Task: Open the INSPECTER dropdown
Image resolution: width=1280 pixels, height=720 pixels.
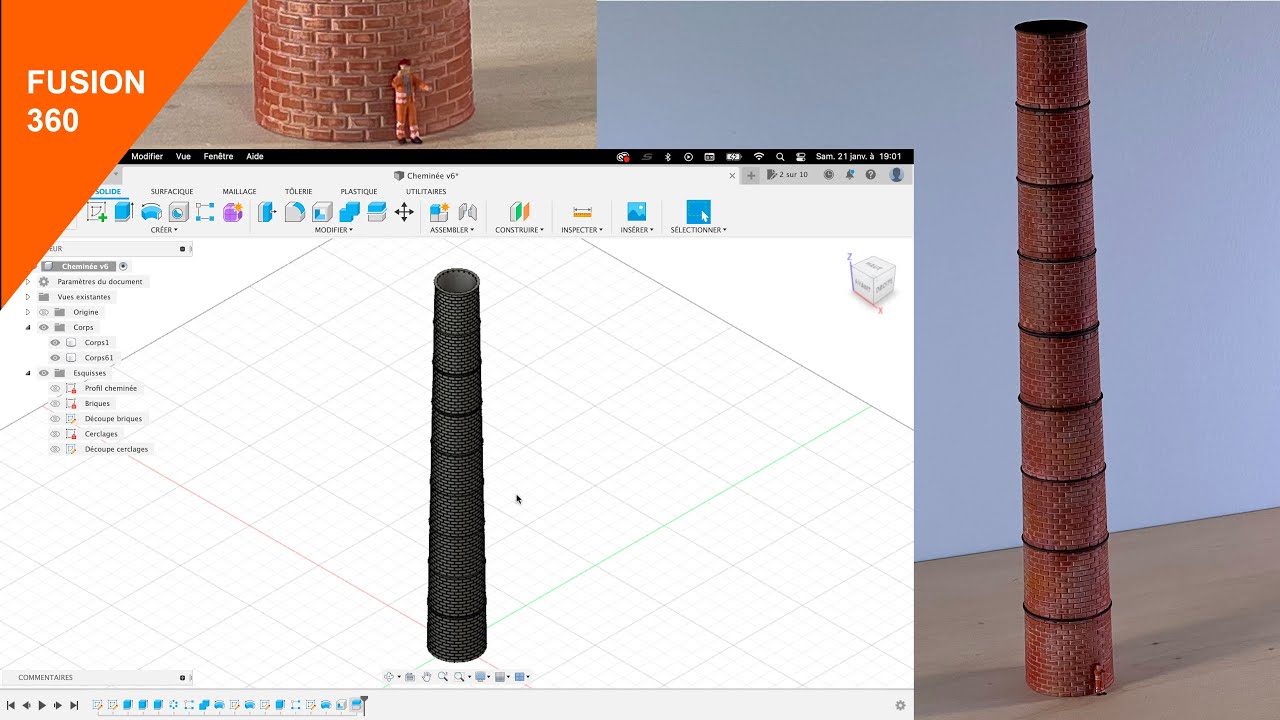Action: pyautogui.click(x=582, y=230)
